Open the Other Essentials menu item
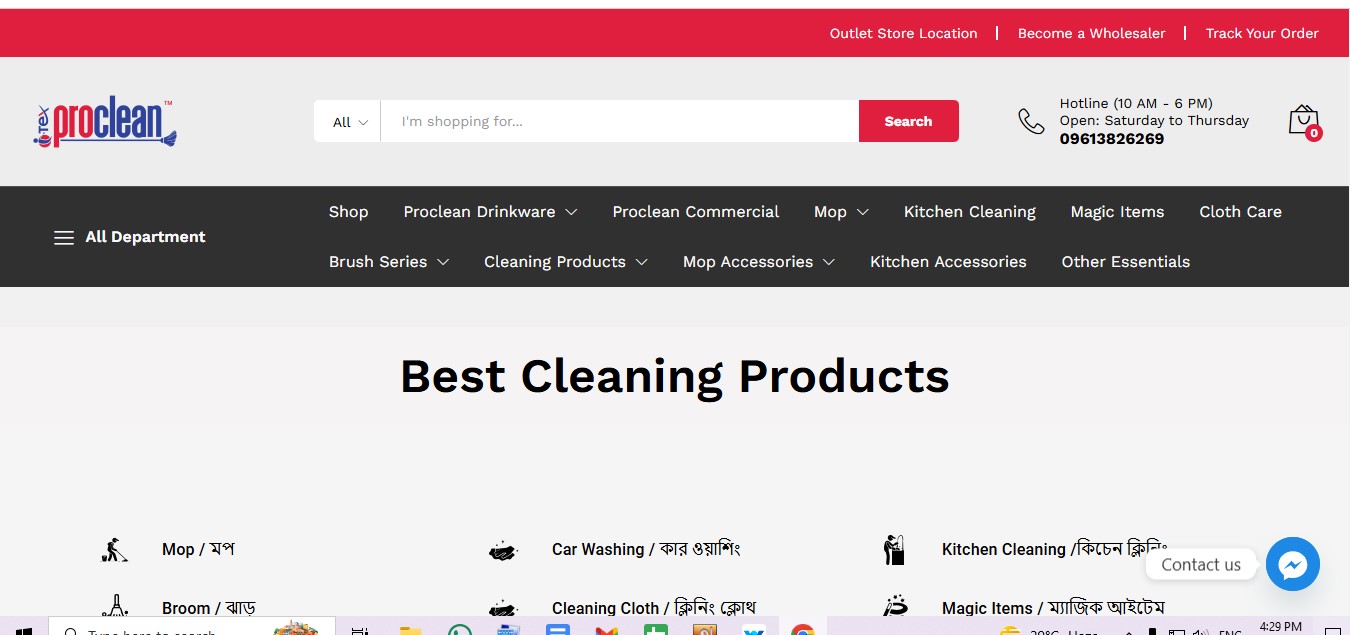This screenshot has width=1350, height=635. (1126, 262)
